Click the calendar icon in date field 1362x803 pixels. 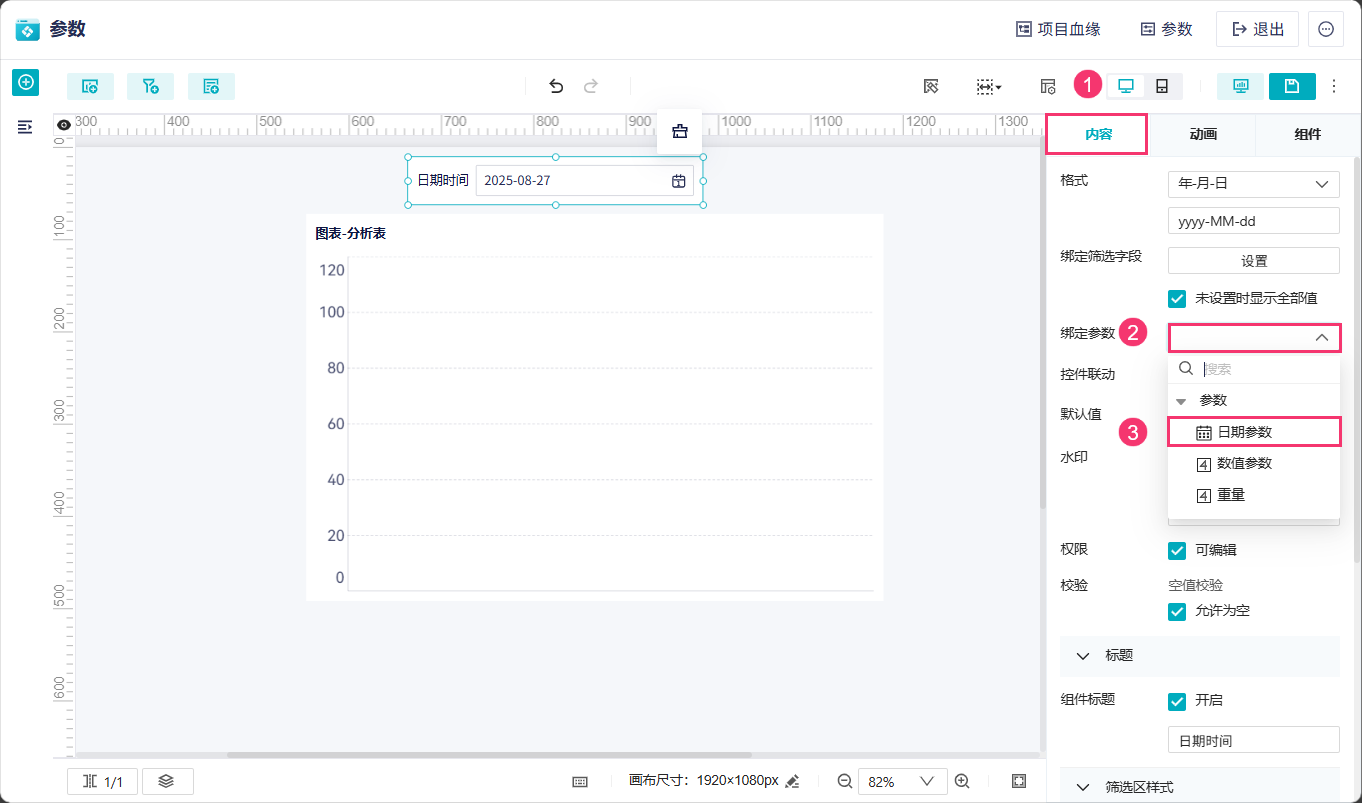(679, 181)
